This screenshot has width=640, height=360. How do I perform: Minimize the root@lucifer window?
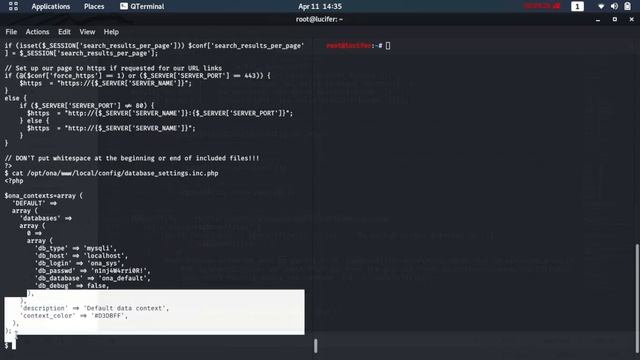point(598,20)
